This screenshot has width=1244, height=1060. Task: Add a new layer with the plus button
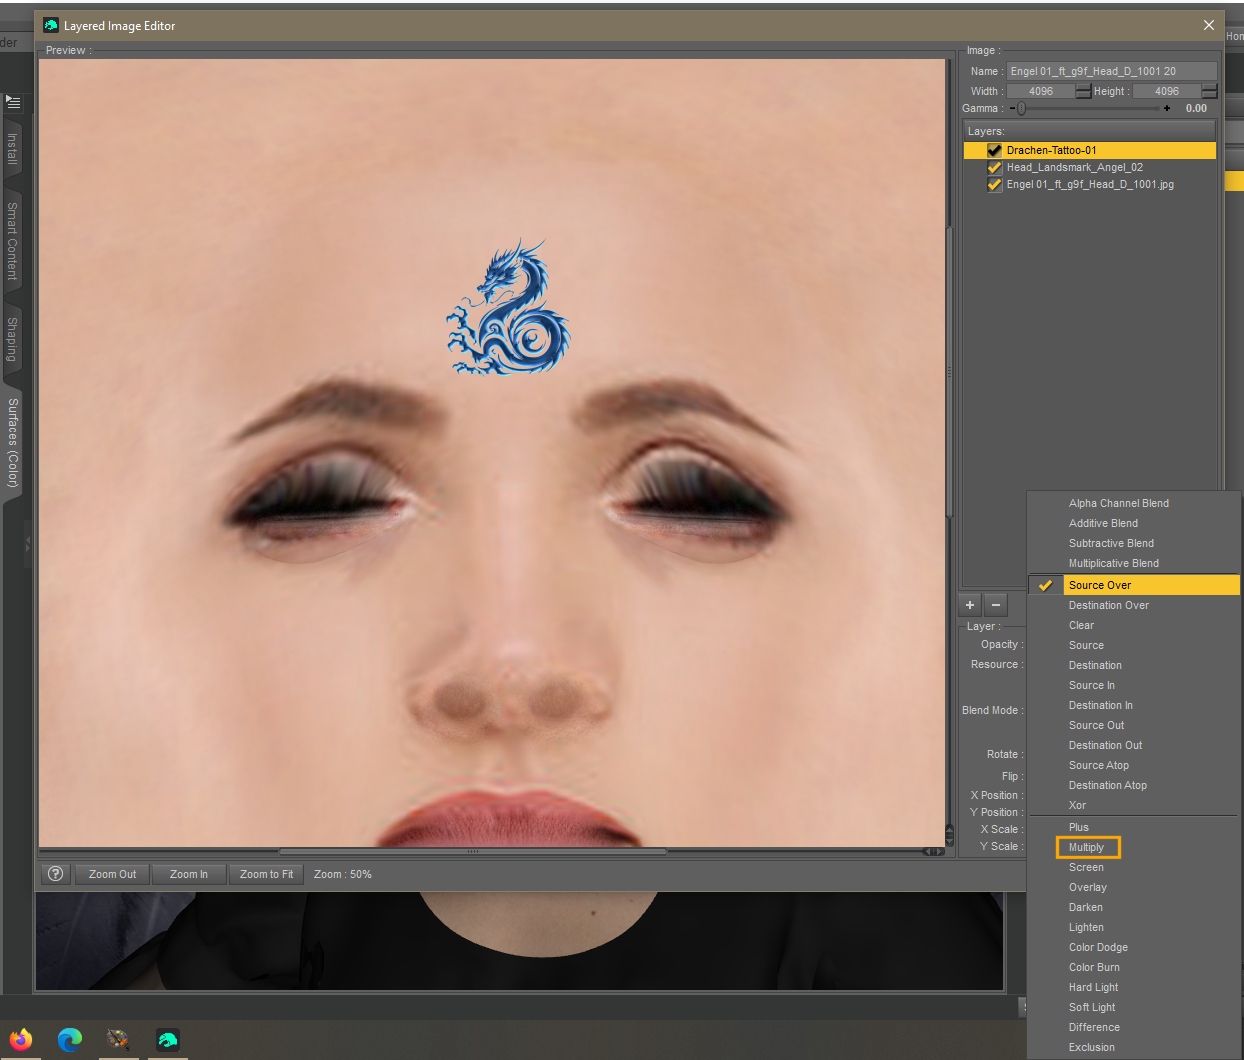[970, 605]
